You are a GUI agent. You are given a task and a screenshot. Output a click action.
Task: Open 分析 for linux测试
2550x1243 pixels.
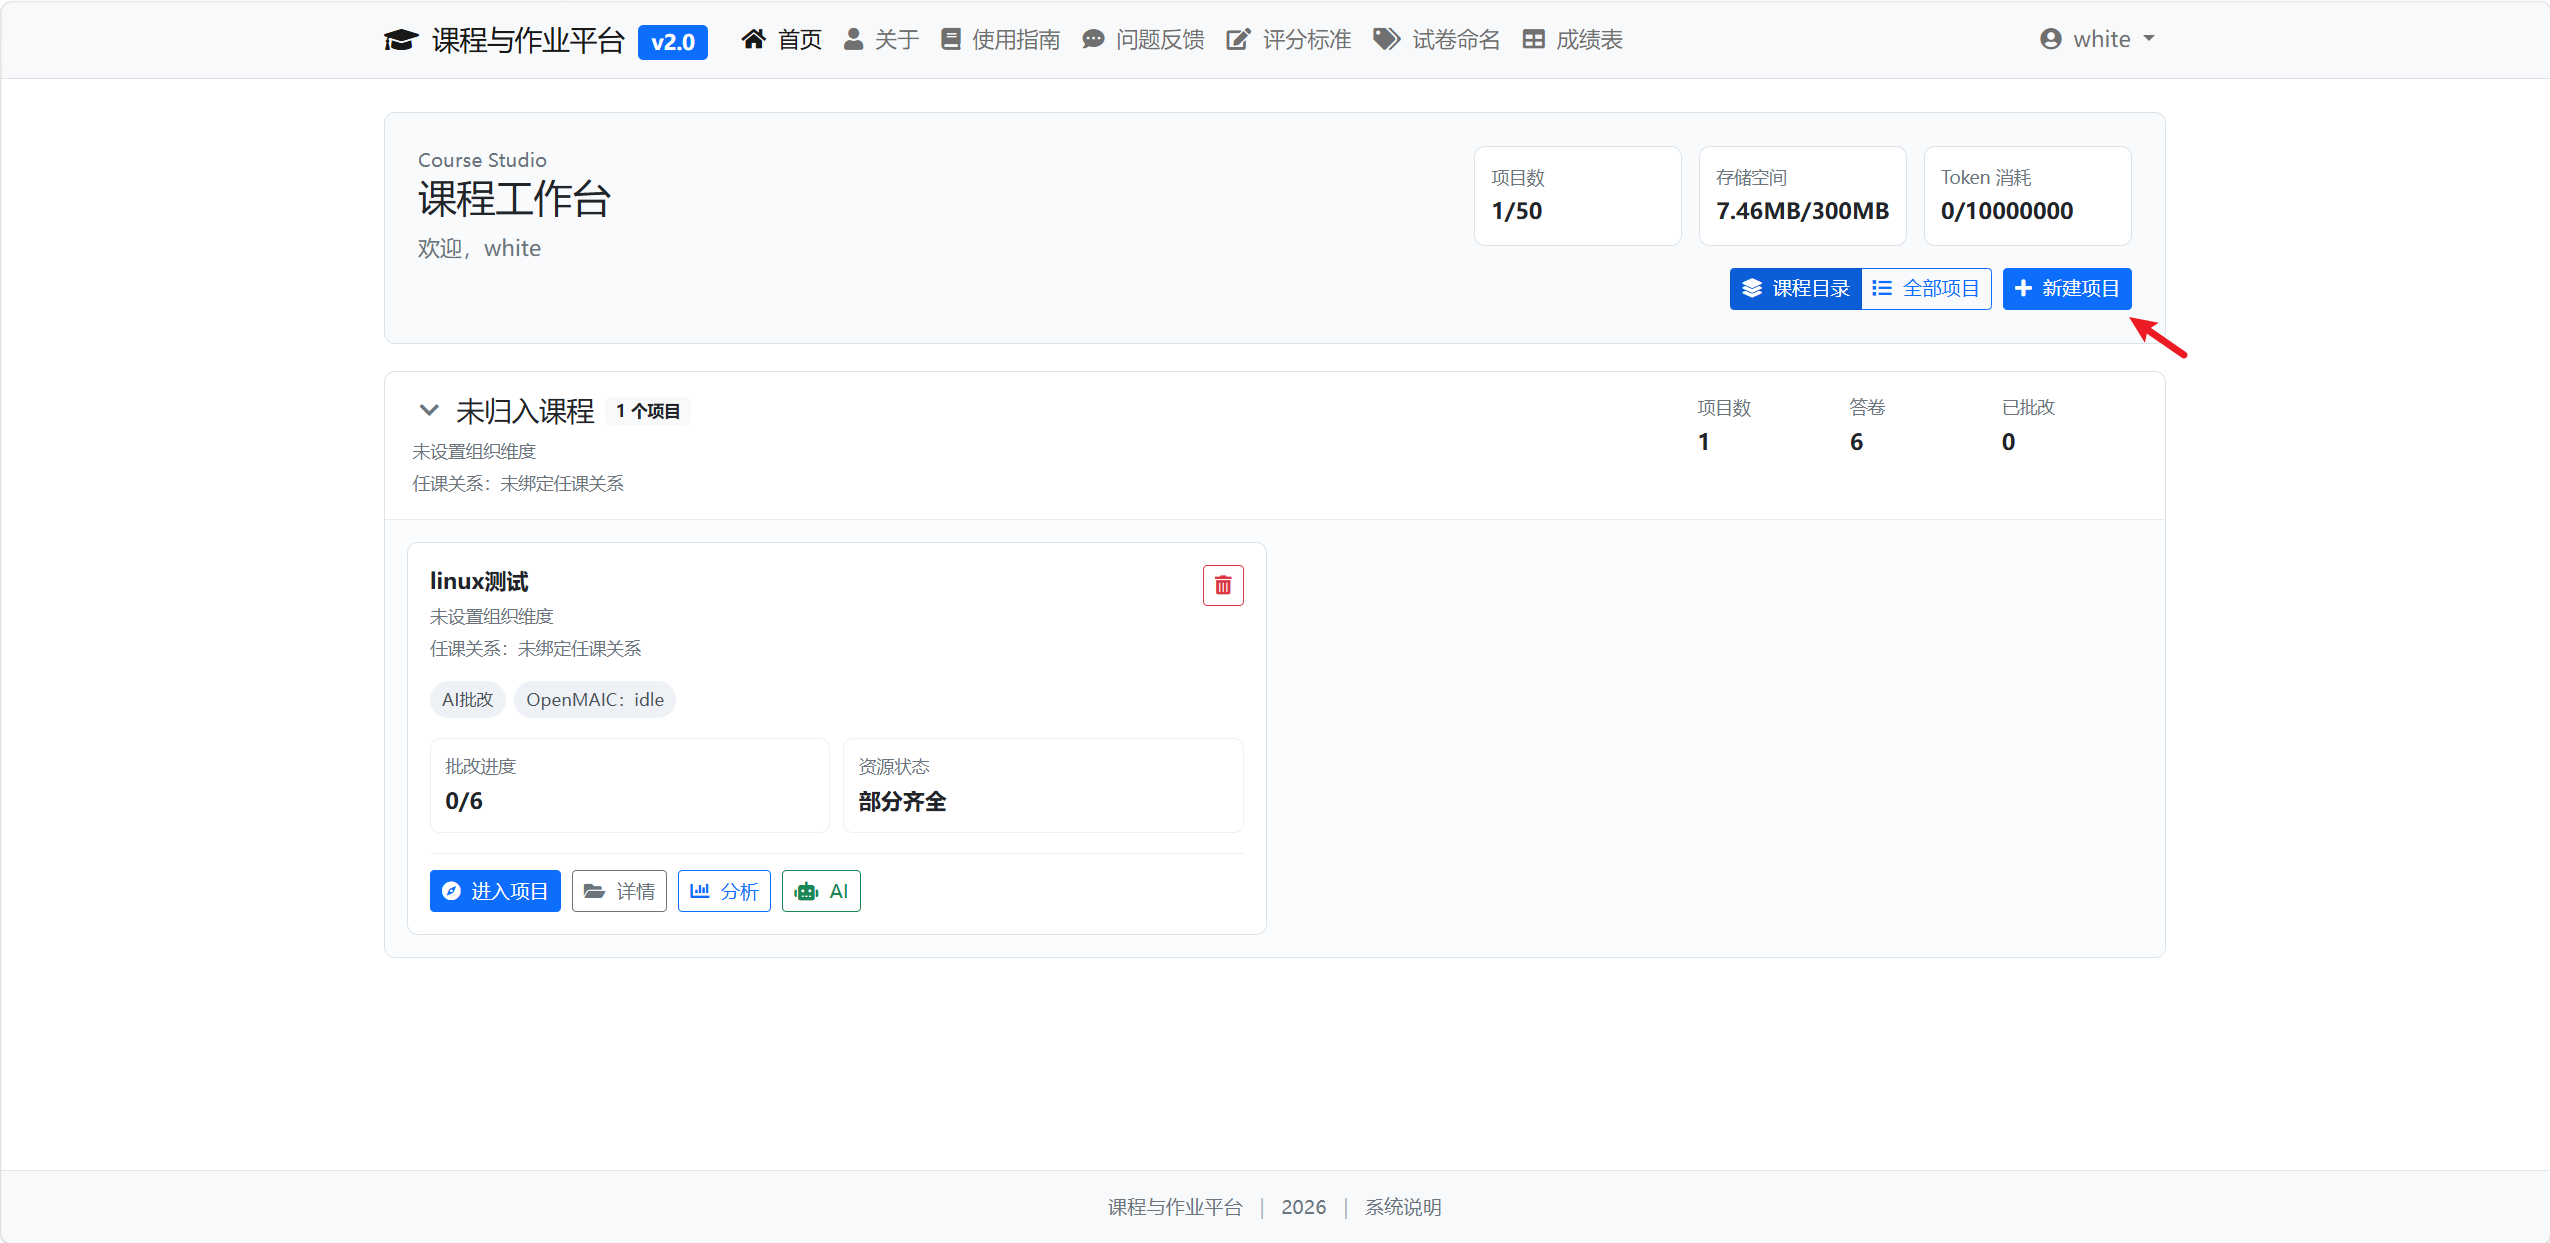(x=724, y=891)
